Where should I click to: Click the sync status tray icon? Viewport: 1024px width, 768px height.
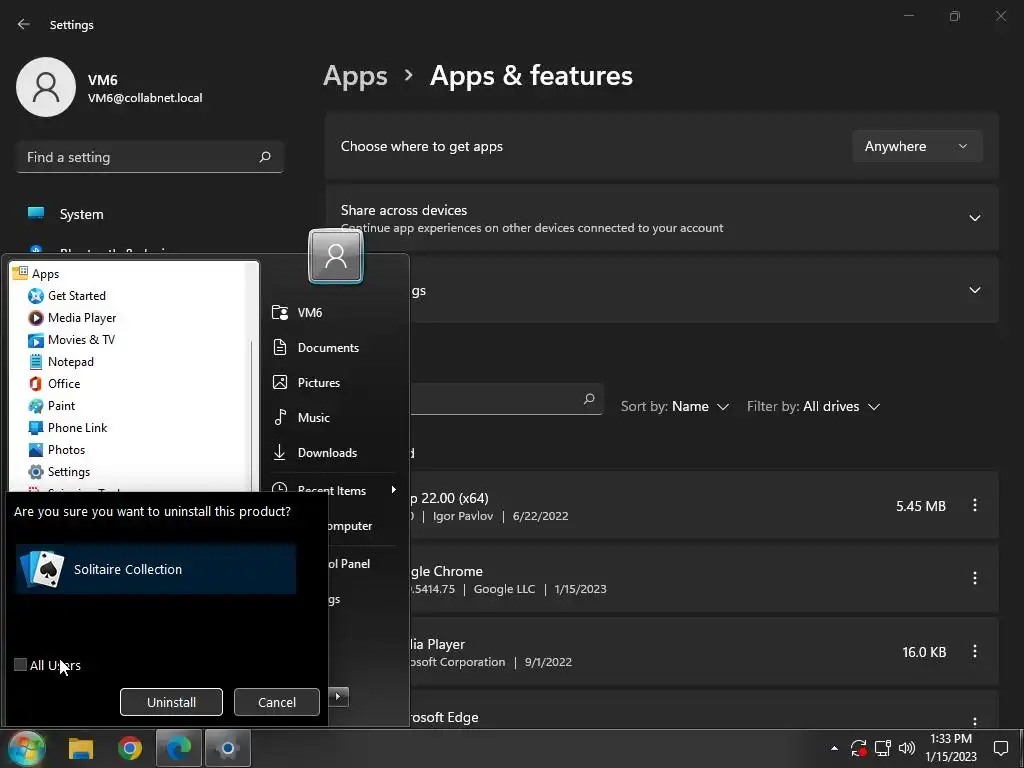(858, 748)
